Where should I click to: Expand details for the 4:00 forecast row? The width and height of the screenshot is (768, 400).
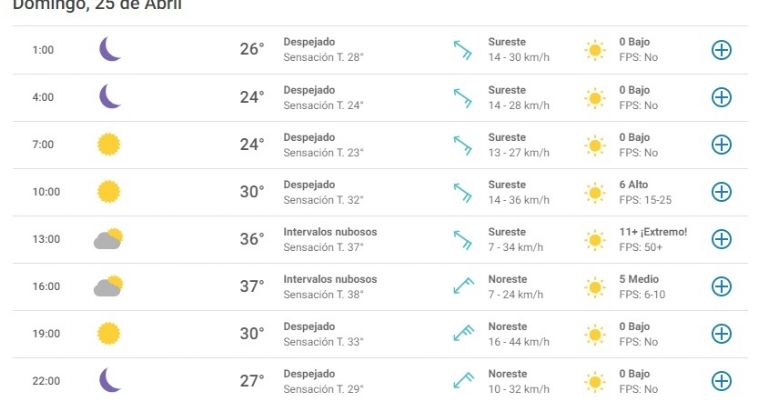(721, 97)
